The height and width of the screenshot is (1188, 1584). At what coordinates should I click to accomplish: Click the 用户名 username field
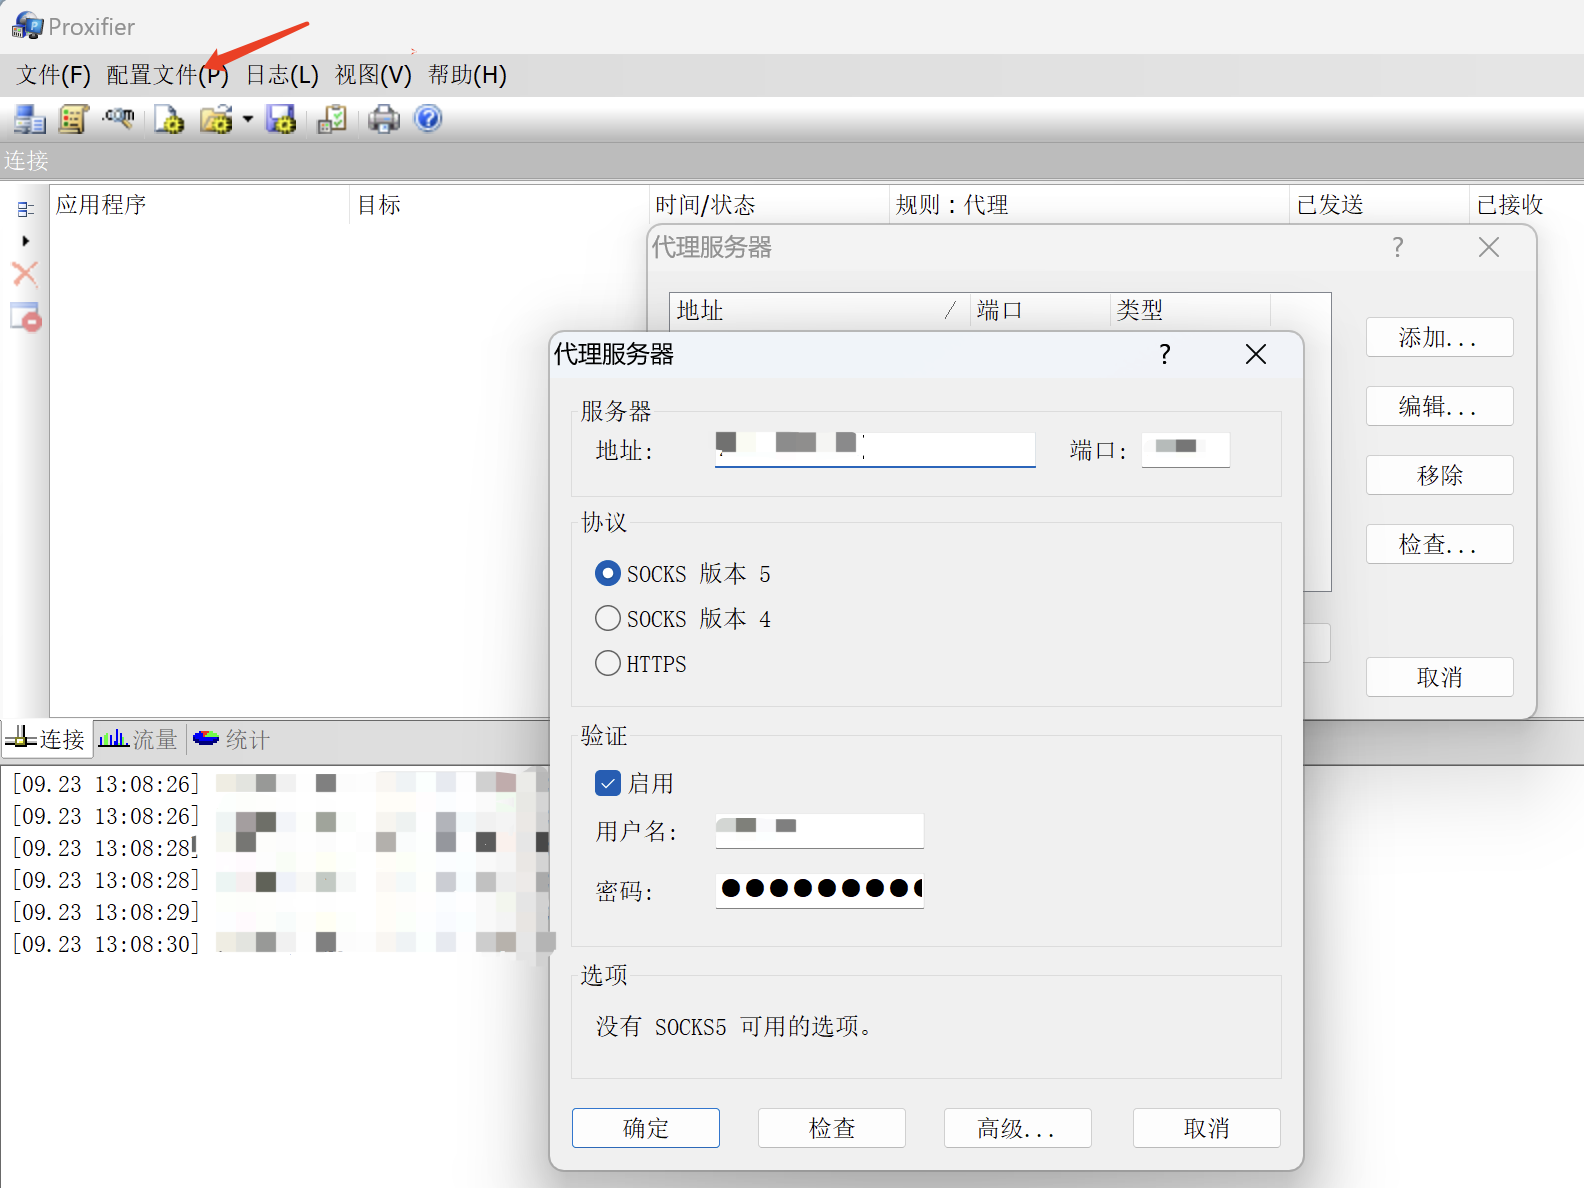pyautogui.click(x=819, y=830)
